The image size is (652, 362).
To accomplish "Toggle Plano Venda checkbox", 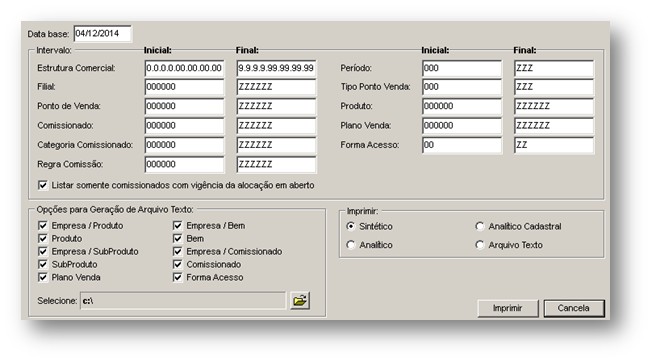I will (42, 277).
